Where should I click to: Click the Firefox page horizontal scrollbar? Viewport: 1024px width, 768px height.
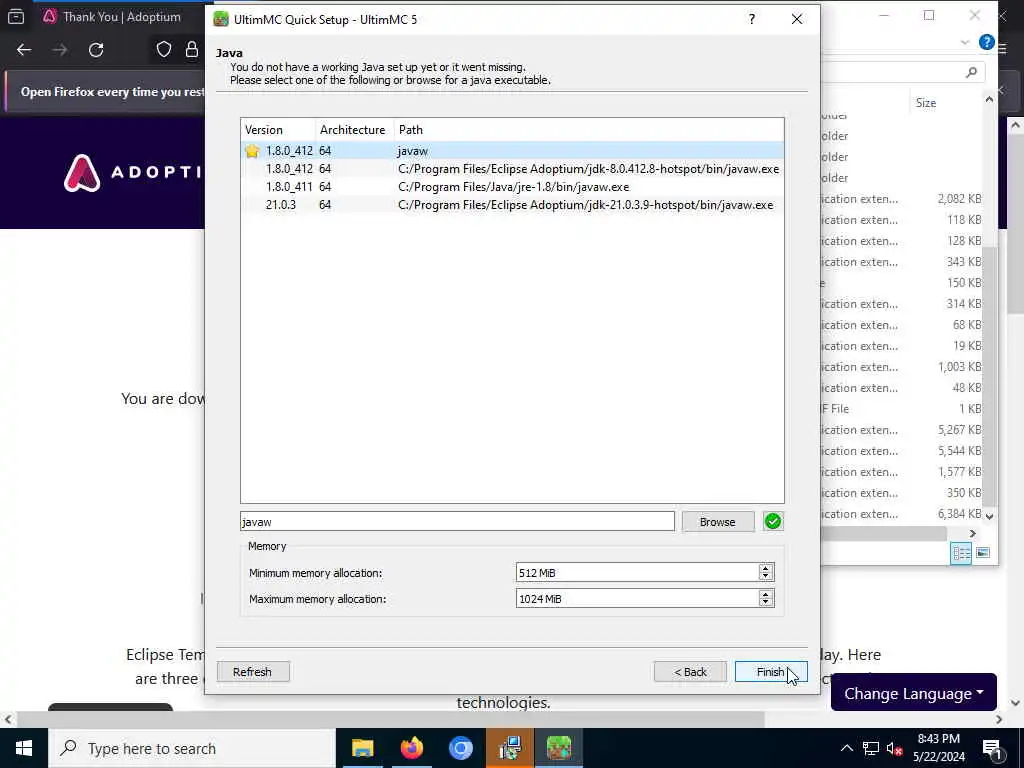[391, 719]
